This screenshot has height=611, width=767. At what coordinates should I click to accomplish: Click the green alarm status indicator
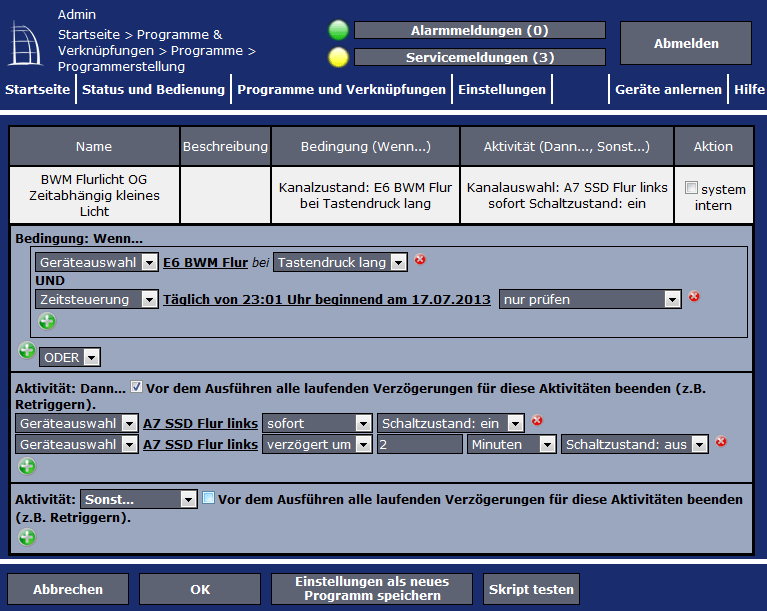tap(338, 30)
